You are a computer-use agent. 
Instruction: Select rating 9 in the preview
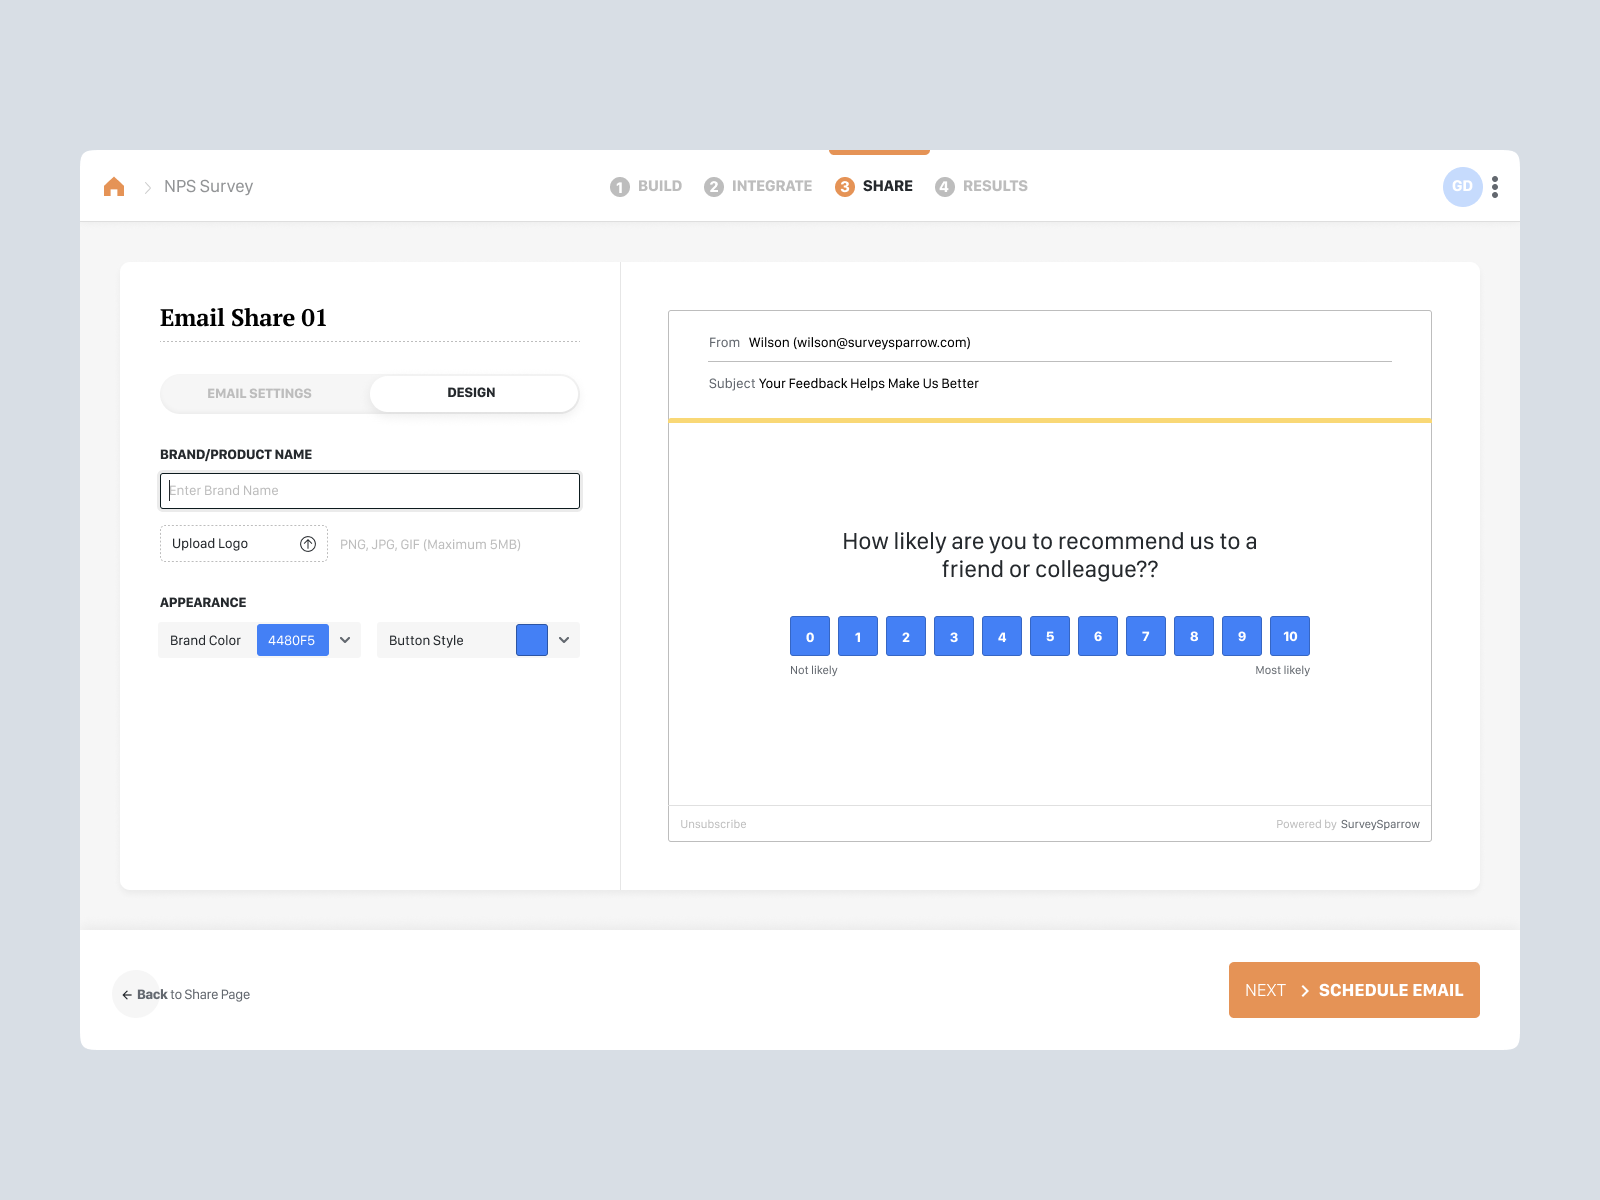coord(1242,636)
